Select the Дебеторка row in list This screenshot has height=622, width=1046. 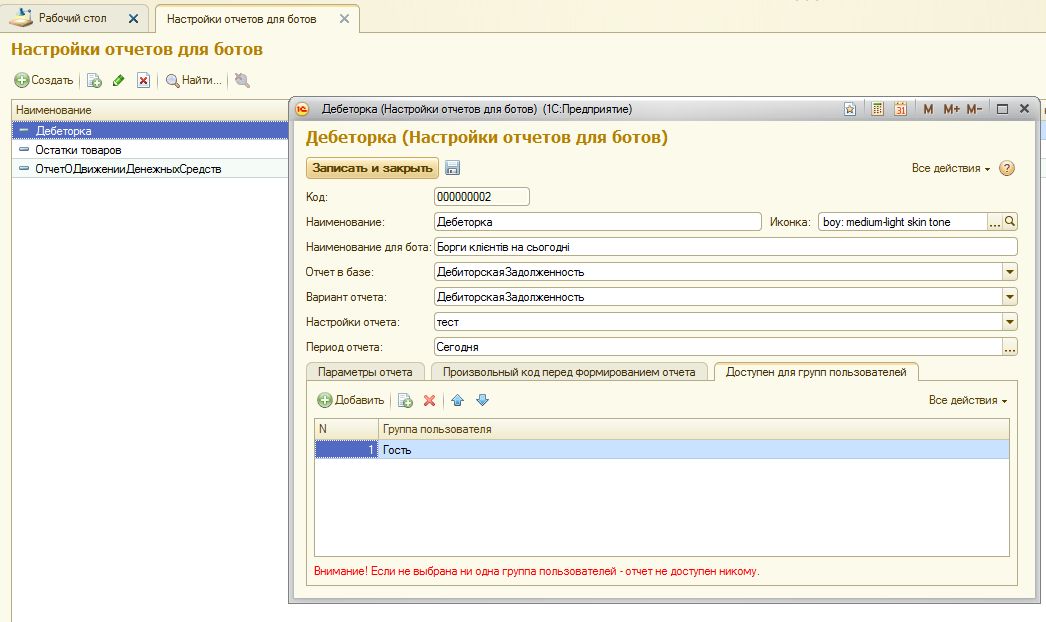click(150, 131)
